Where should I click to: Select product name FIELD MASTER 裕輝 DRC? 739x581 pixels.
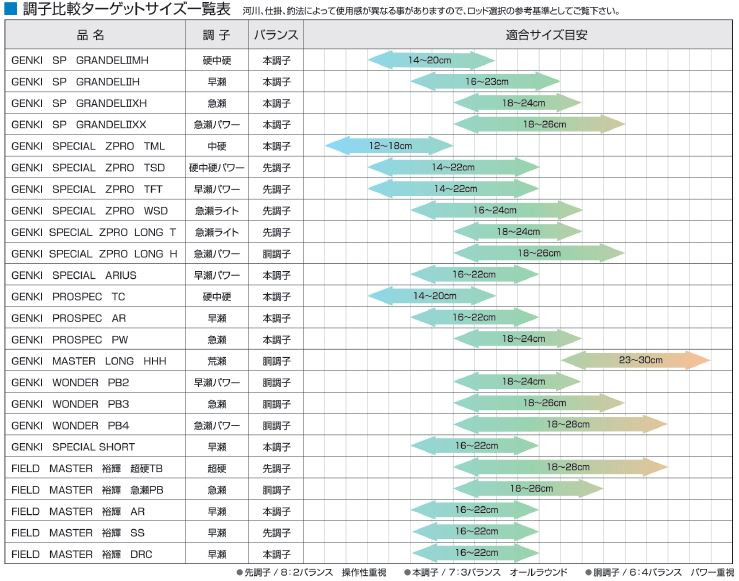[82, 554]
